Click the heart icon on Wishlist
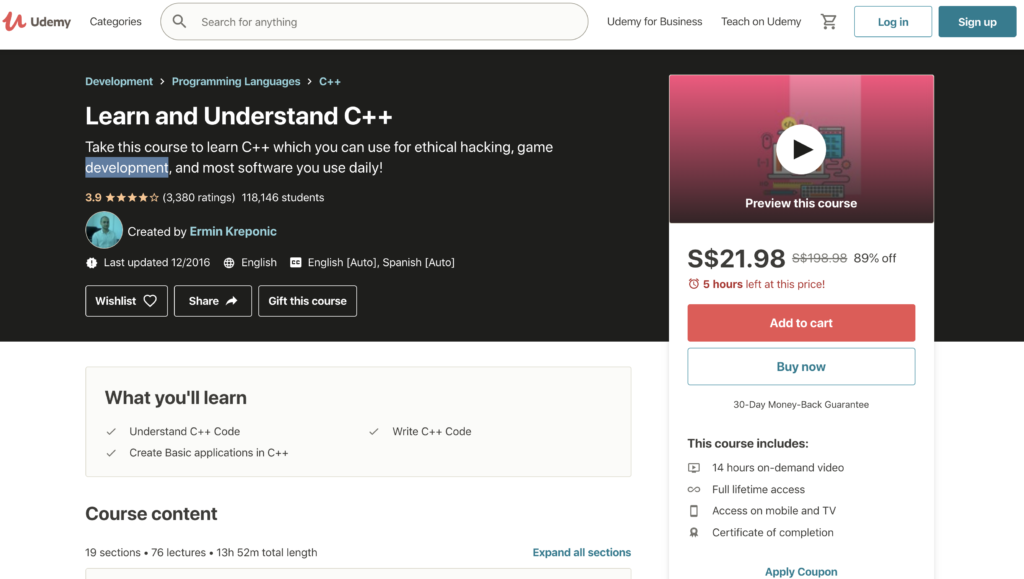This screenshot has height=579, width=1024. pos(150,301)
